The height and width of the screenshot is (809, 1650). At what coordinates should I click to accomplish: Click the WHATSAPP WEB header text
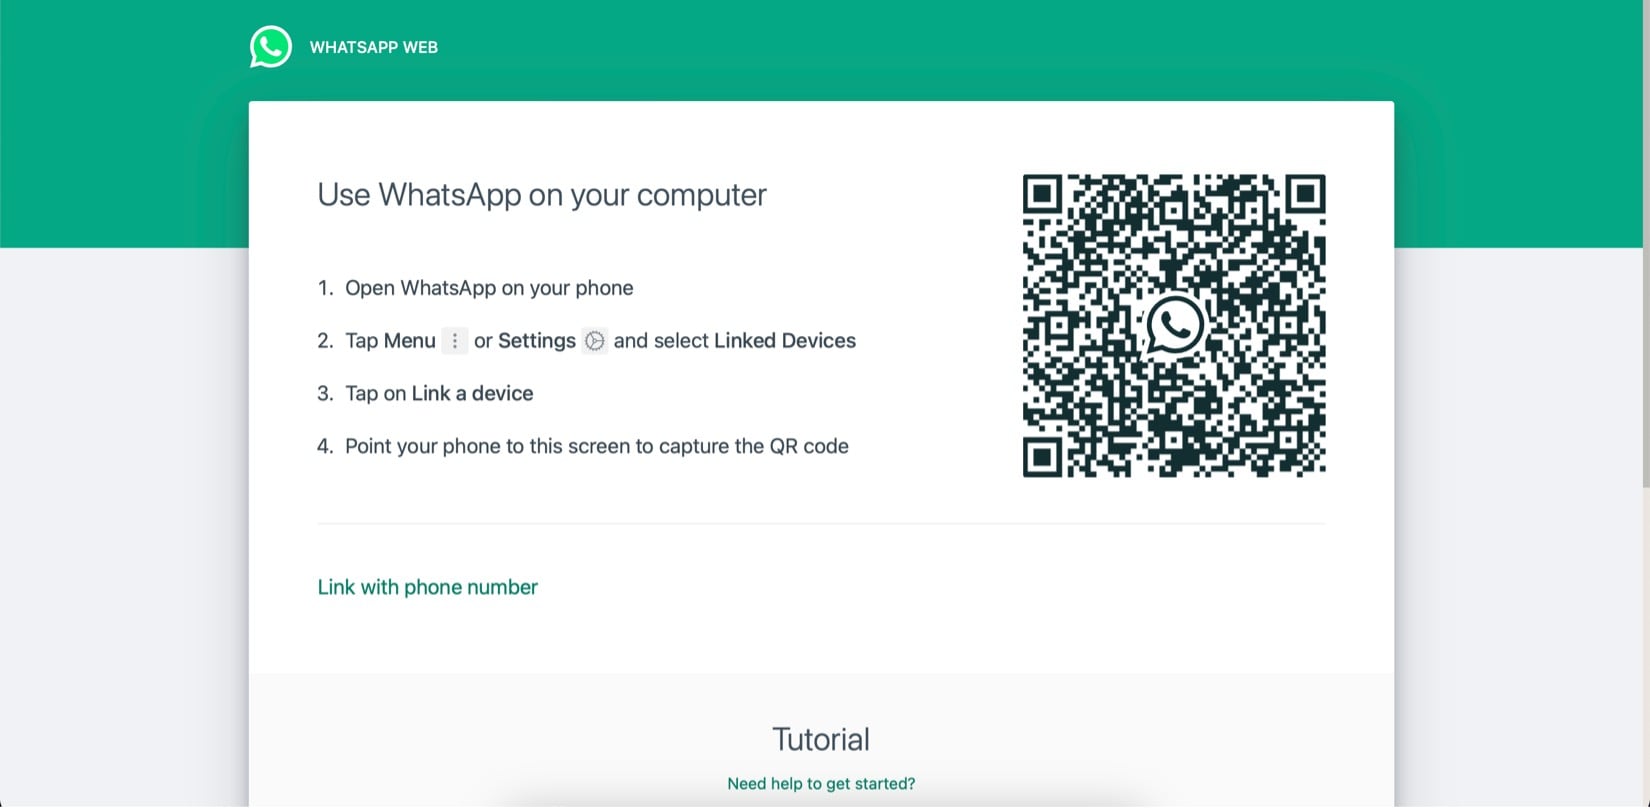374,47
